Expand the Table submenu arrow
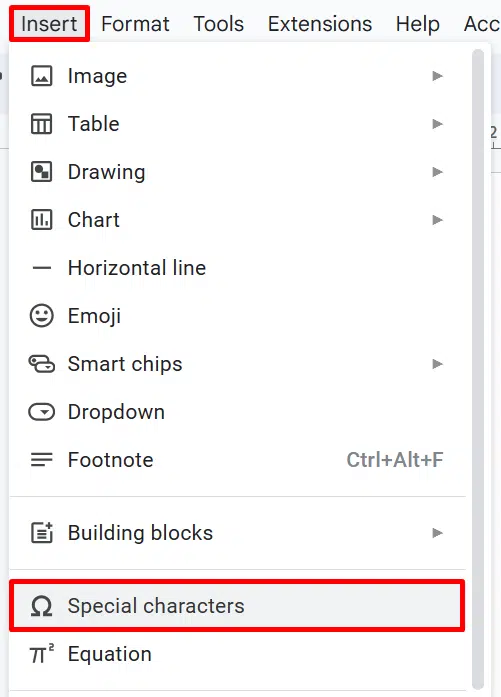The image size is (501, 697). [437, 124]
